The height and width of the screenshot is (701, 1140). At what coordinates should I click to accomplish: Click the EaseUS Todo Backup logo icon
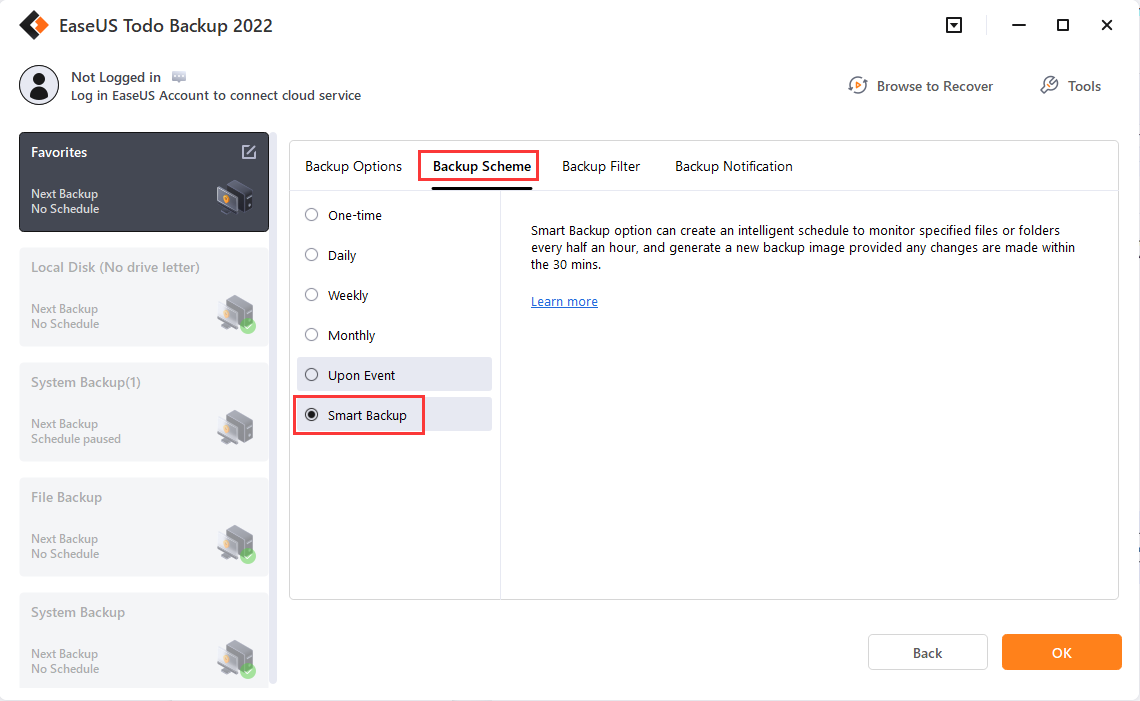33,25
